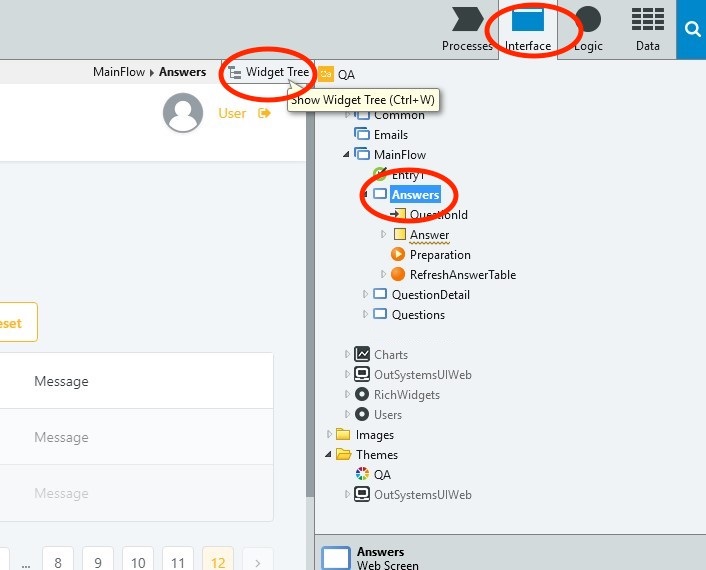Collapse the Themes folder
Image resolution: width=706 pixels, height=570 pixels.
point(328,454)
